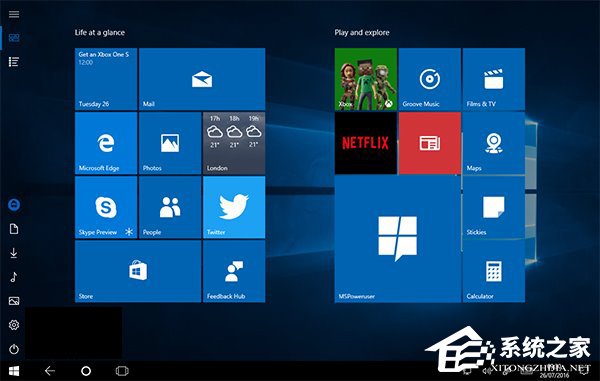This screenshot has height=381, width=600.
Task: Click the Life at a glance heading
Action: [x=100, y=33]
